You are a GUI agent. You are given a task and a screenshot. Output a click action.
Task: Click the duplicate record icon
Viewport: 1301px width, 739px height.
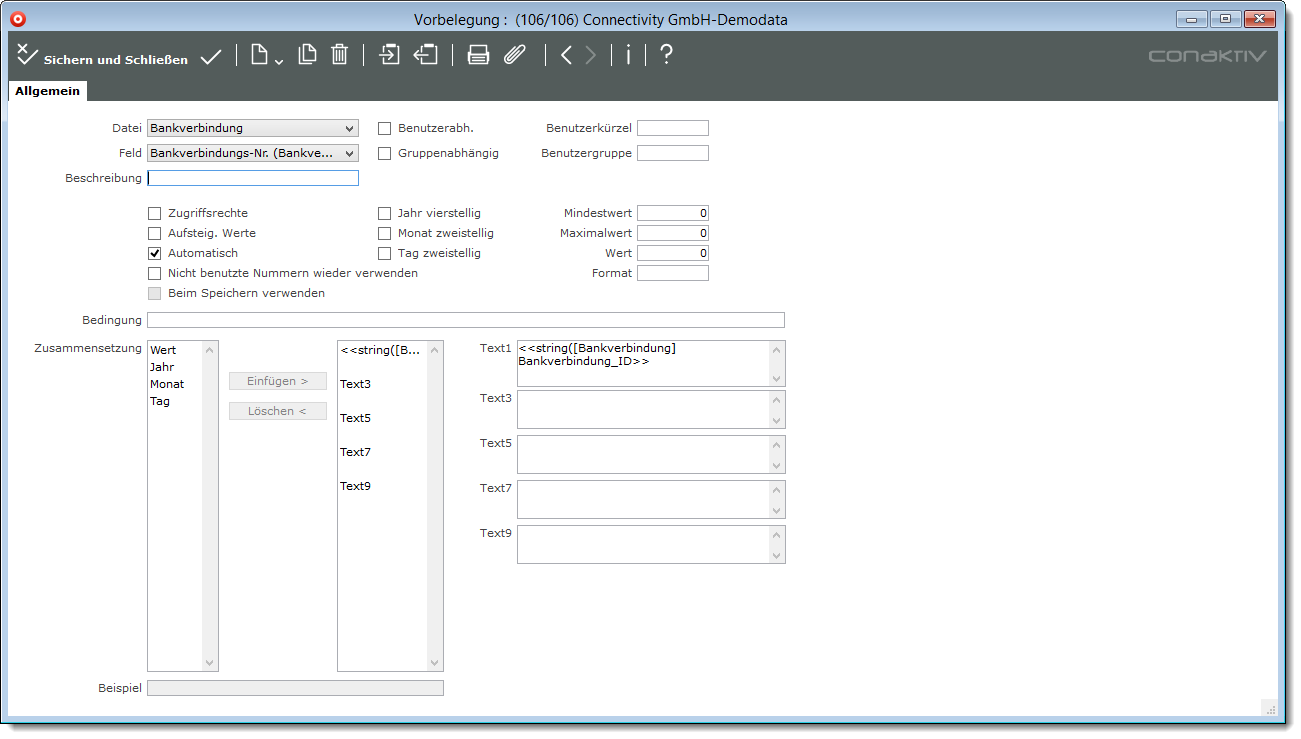pyautogui.click(x=307, y=56)
